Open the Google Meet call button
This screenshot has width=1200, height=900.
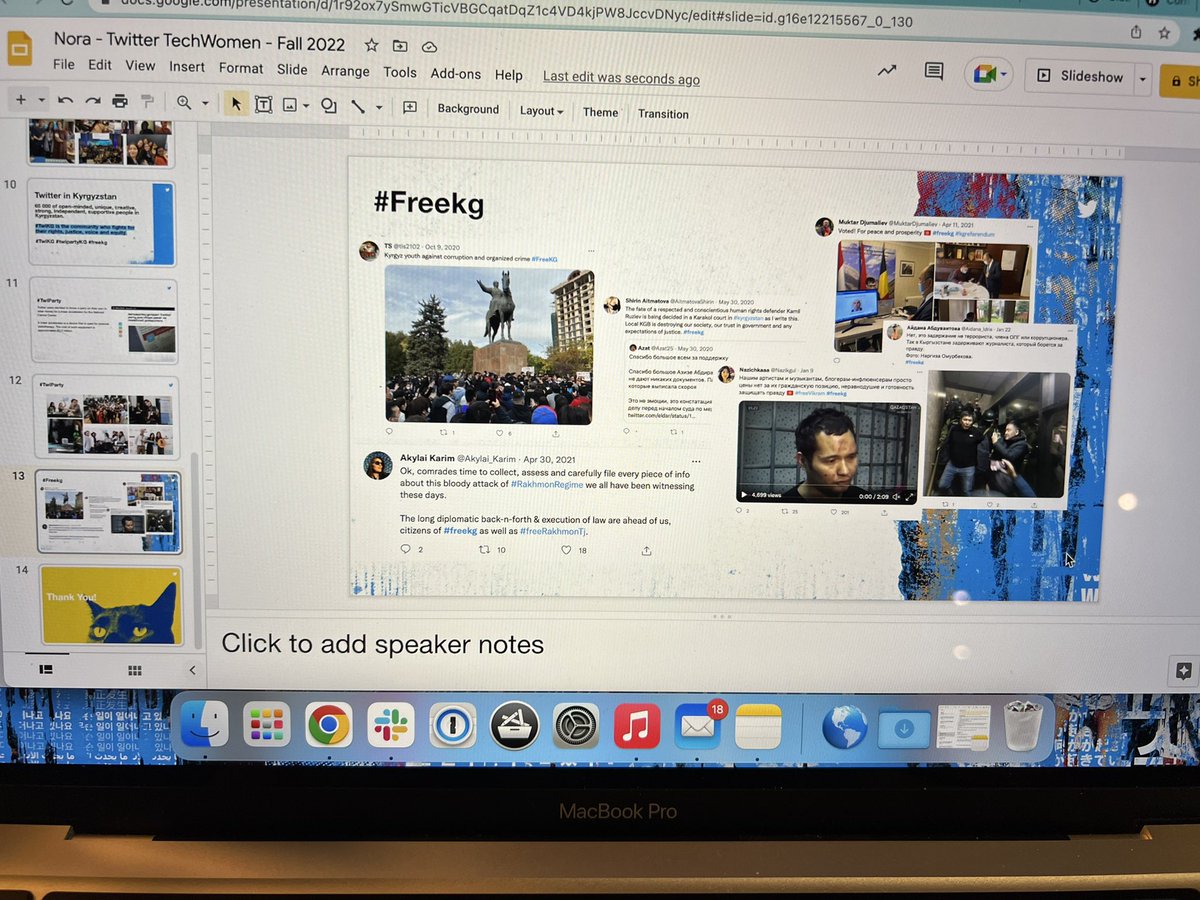coord(990,74)
